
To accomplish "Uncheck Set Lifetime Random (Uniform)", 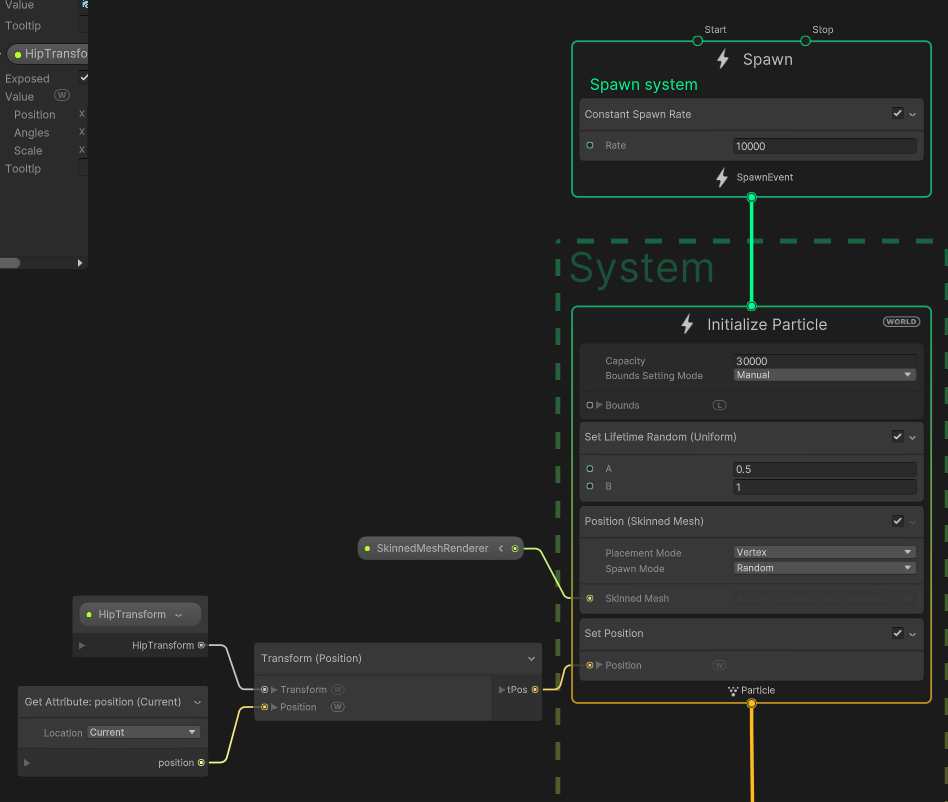I will coord(897,437).
